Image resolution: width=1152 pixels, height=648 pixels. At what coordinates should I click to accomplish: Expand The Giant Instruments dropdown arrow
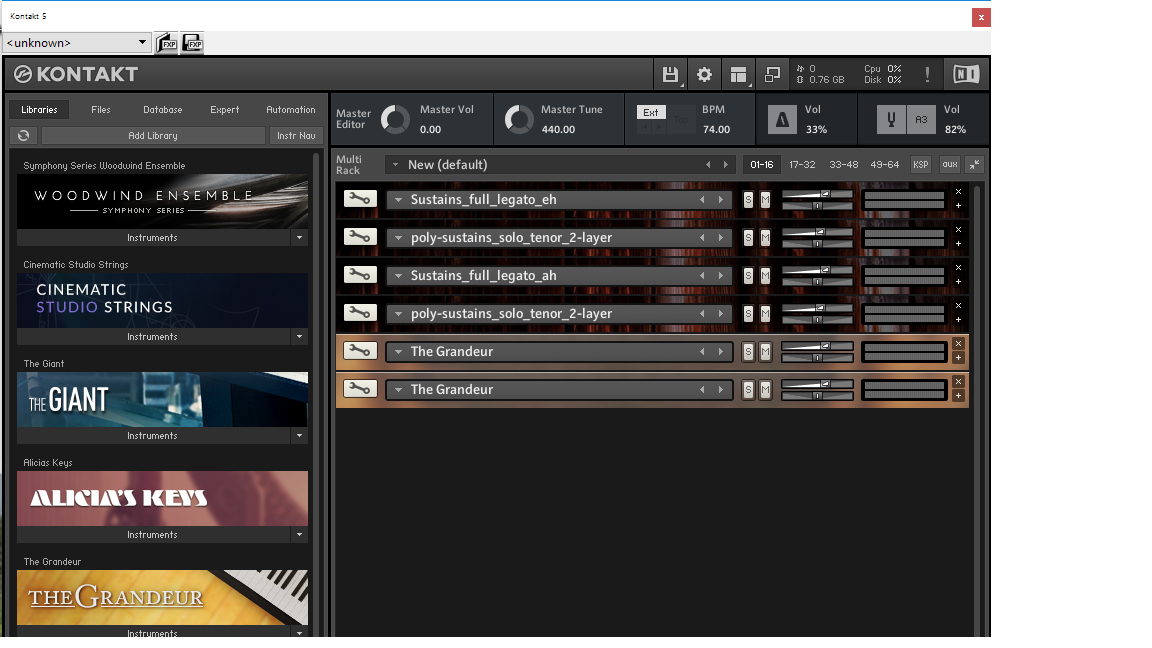coord(299,436)
